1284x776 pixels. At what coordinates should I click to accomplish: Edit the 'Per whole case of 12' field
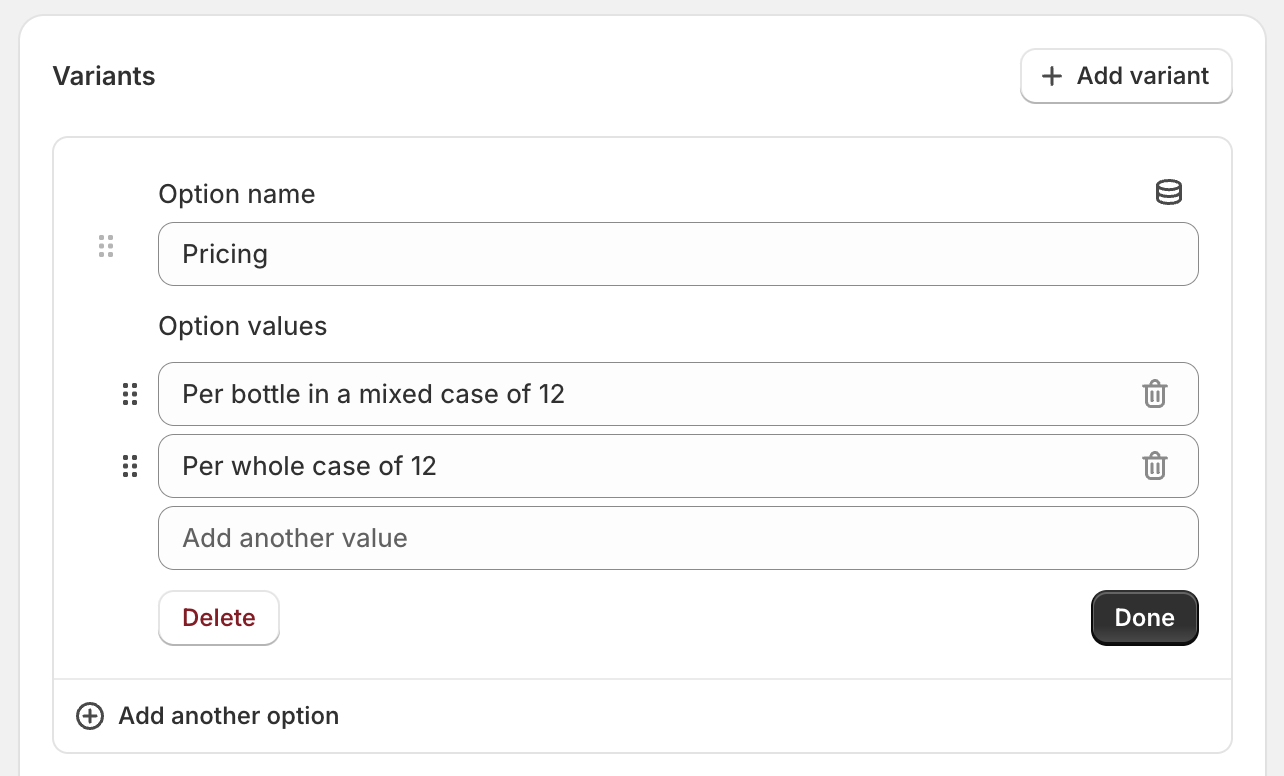click(x=678, y=466)
